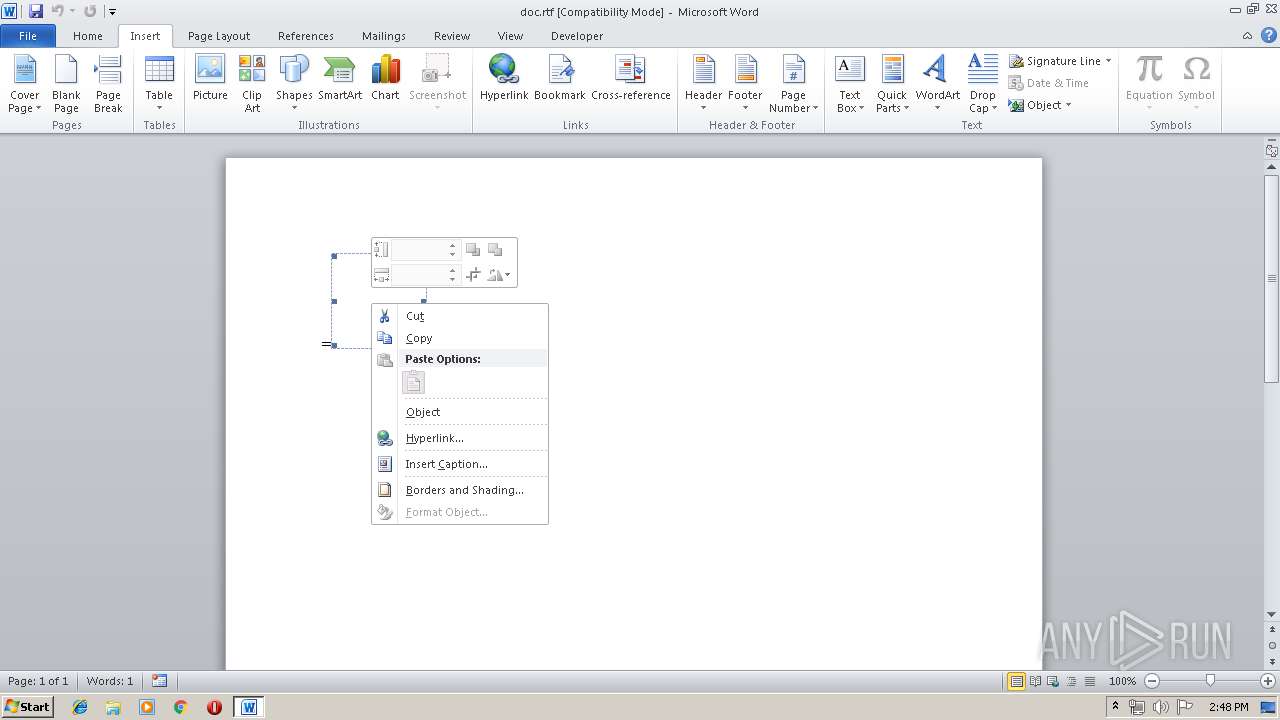
Task: Open Windows Explorer folder on taskbar
Action: tap(113, 707)
